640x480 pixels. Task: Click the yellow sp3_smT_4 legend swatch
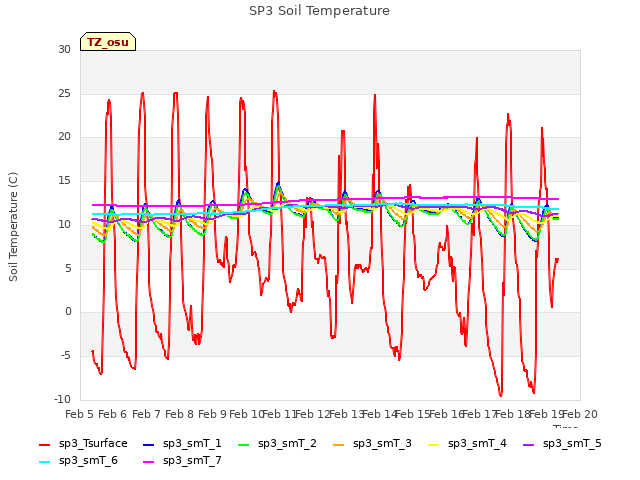tap(433, 444)
